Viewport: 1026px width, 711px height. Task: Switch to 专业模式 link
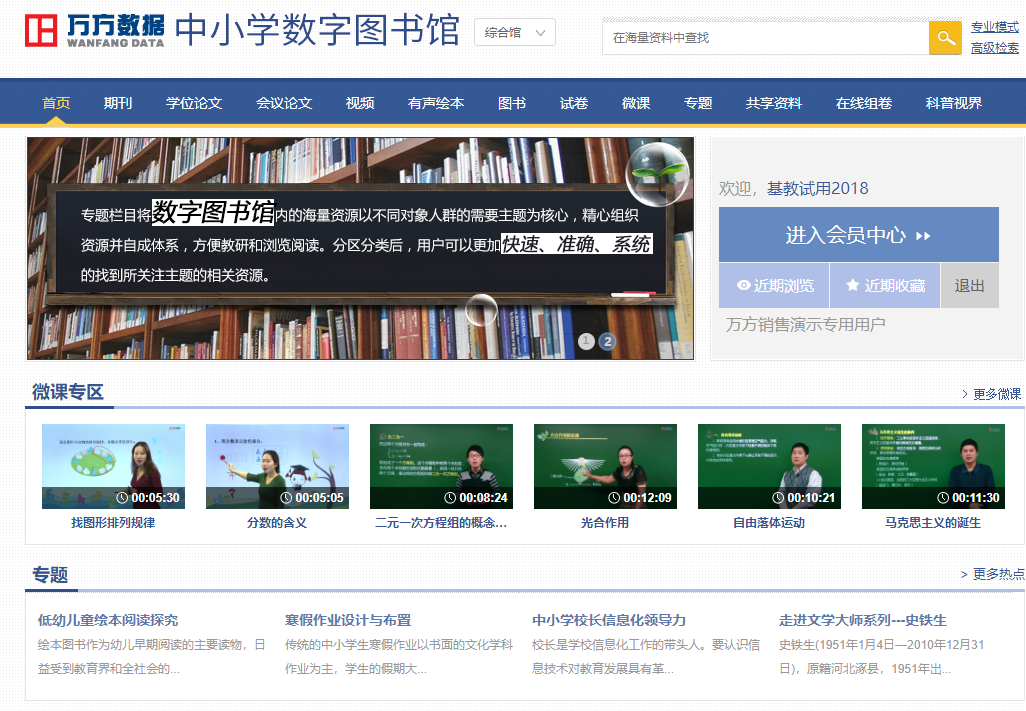(995, 27)
